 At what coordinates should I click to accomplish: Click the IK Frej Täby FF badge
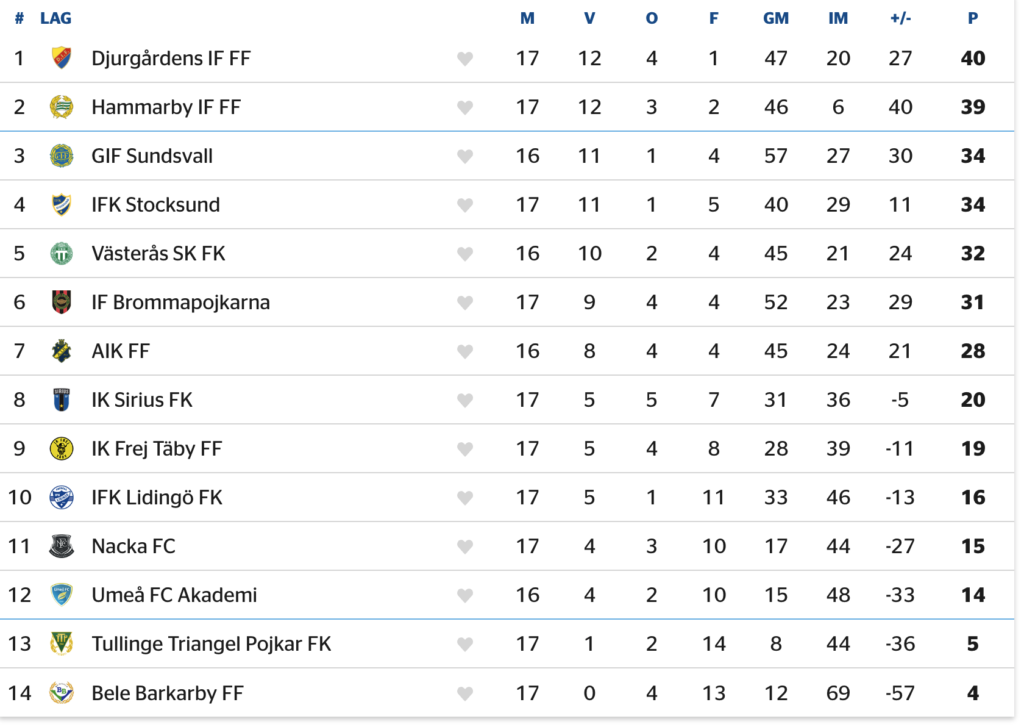click(62, 449)
